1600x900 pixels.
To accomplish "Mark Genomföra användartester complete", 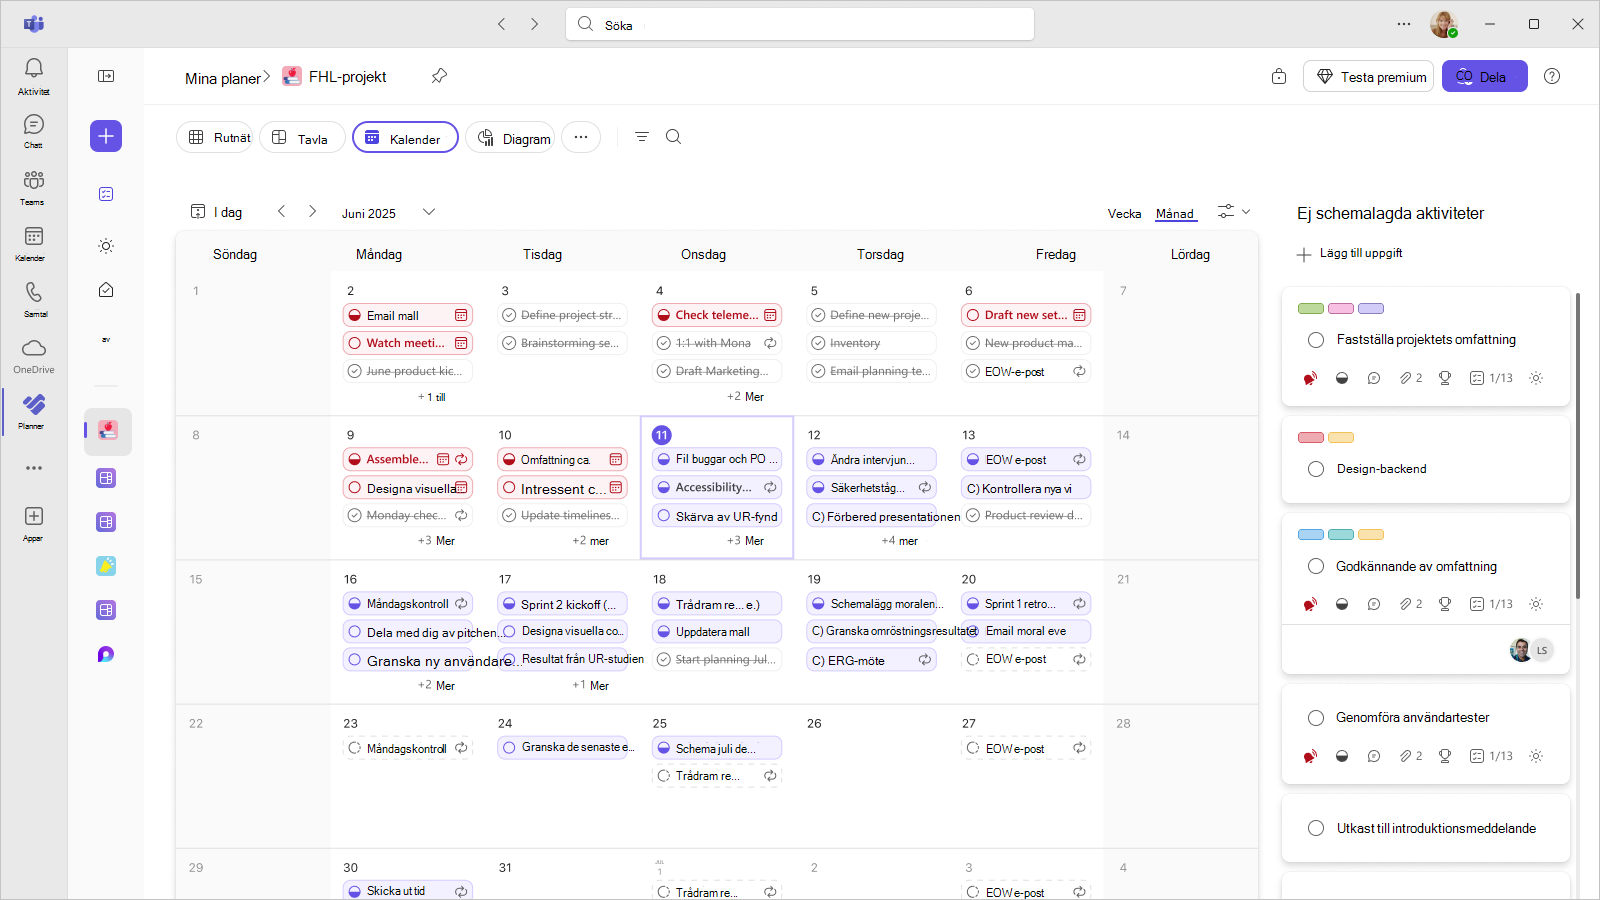I will pos(1316,717).
